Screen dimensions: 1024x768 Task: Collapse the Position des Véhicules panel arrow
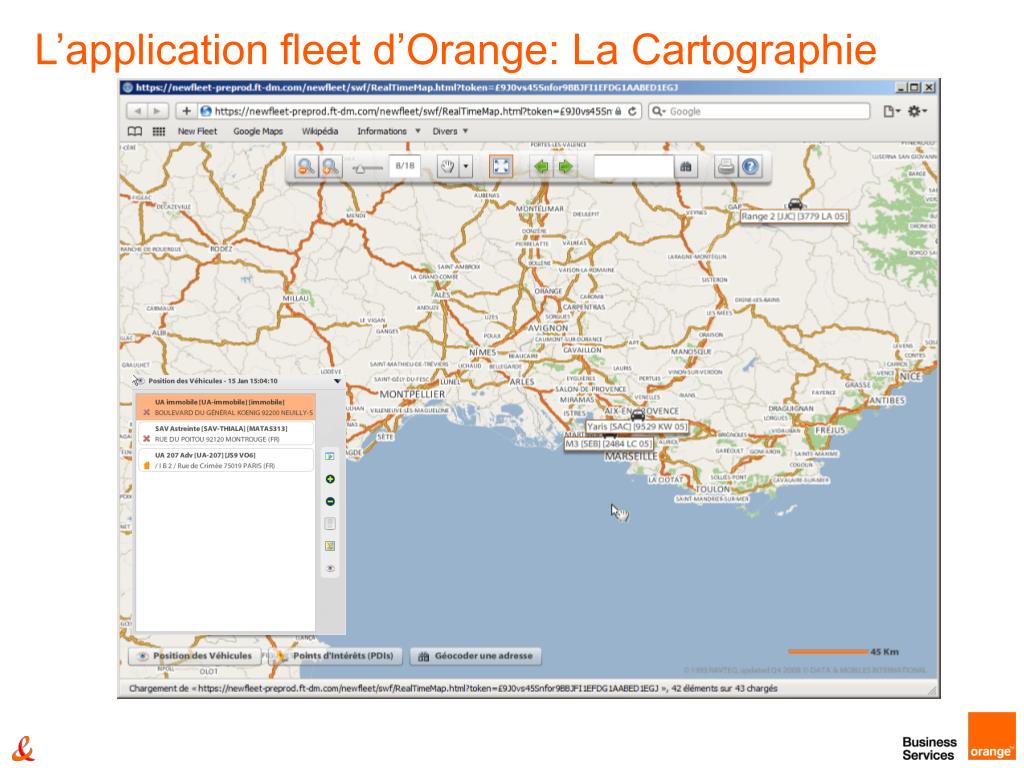tap(337, 381)
